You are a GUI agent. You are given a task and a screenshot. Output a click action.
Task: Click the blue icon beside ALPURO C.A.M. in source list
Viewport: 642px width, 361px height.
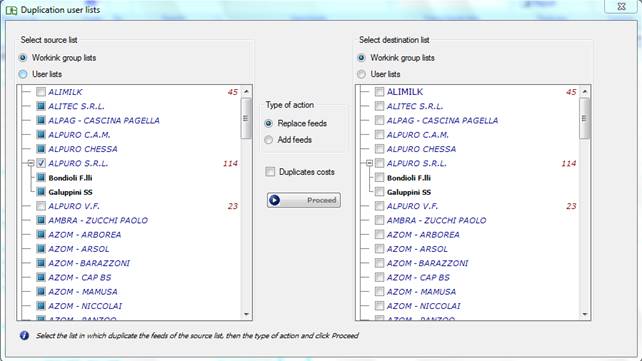41,135
